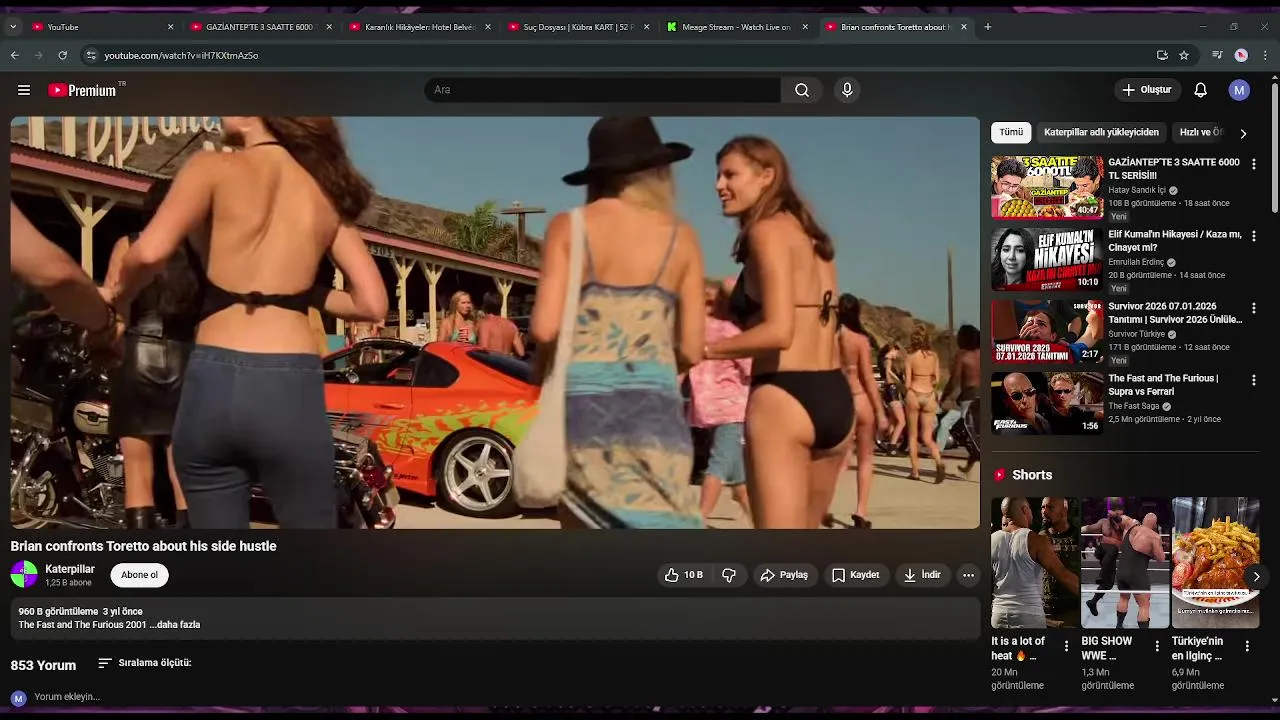The image size is (1280, 720).
Task: Like the video with thumbs up
Action: pyautogui.click(x=683, y=575)
